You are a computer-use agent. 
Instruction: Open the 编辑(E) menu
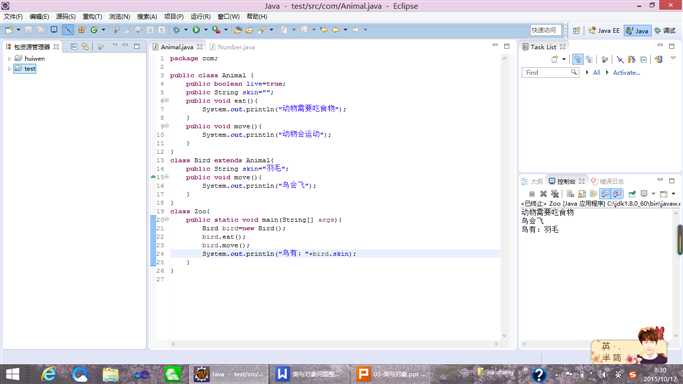(x=39, y=17)
